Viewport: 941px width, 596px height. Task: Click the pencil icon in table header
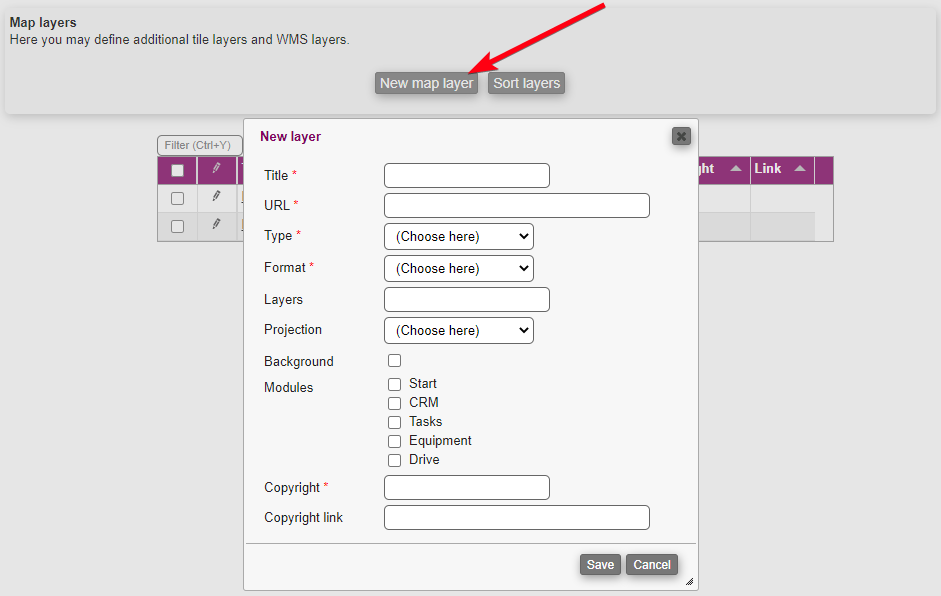click(216, 169)
